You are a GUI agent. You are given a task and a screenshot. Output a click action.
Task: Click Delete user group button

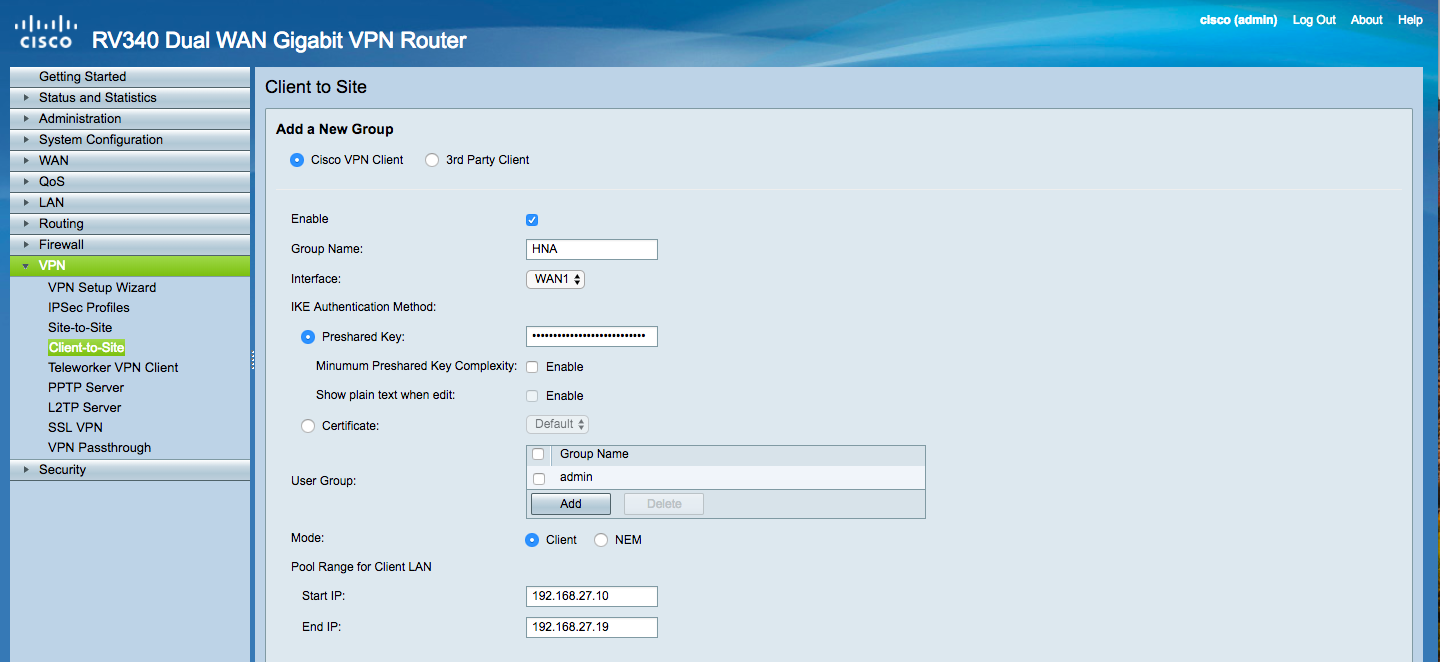point(664,504)
